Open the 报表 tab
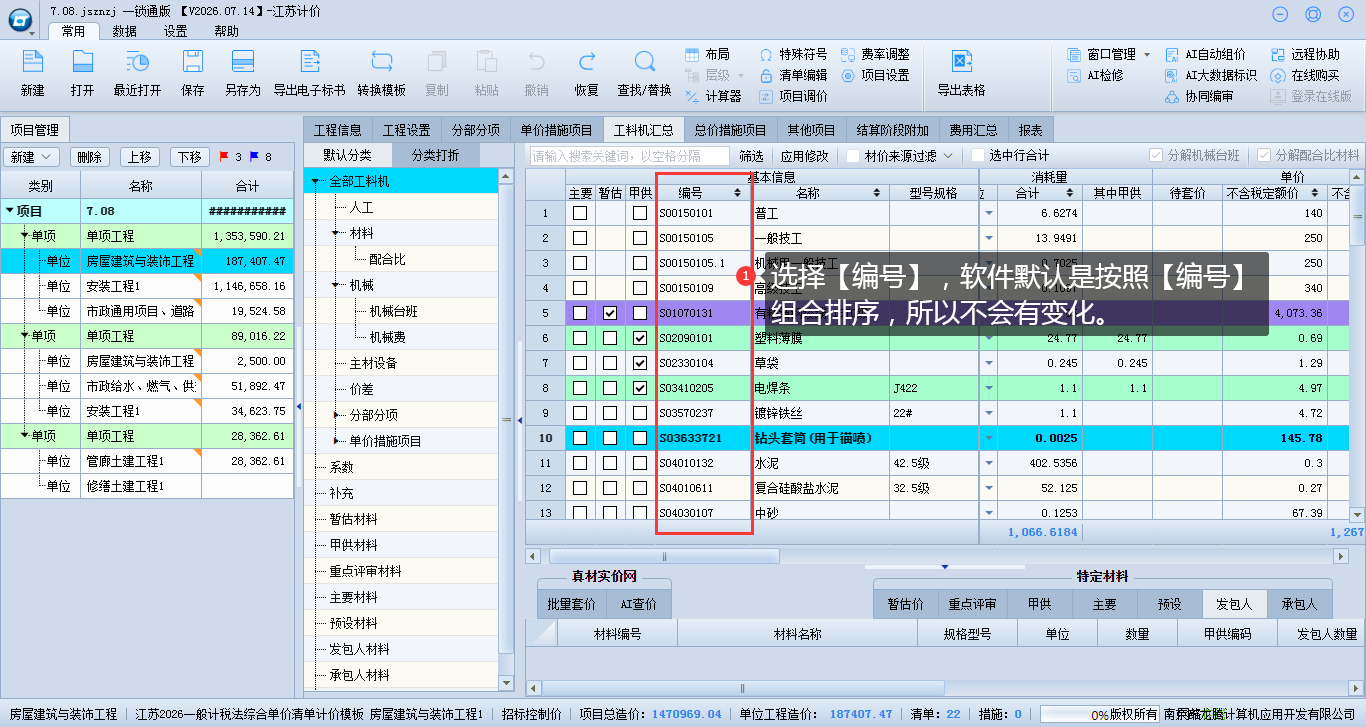 pyautogui.click(x=1031, y=130)
